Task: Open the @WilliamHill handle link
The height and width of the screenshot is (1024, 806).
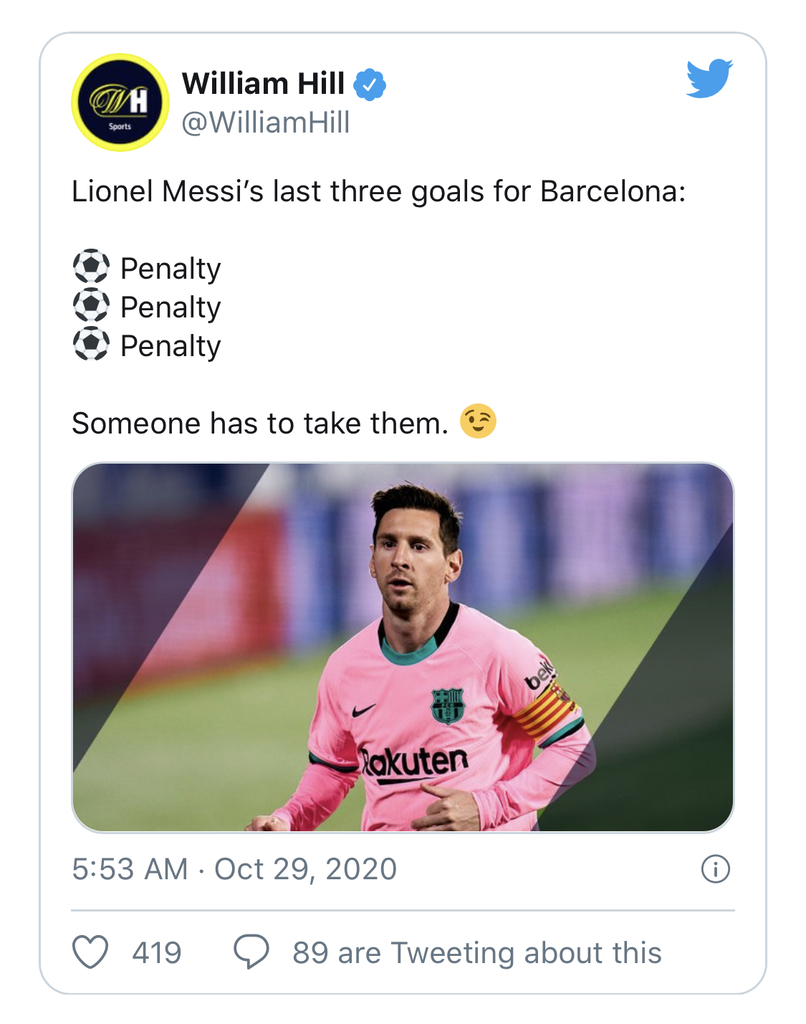Action: pyautogui.click(x=266, y=122)
